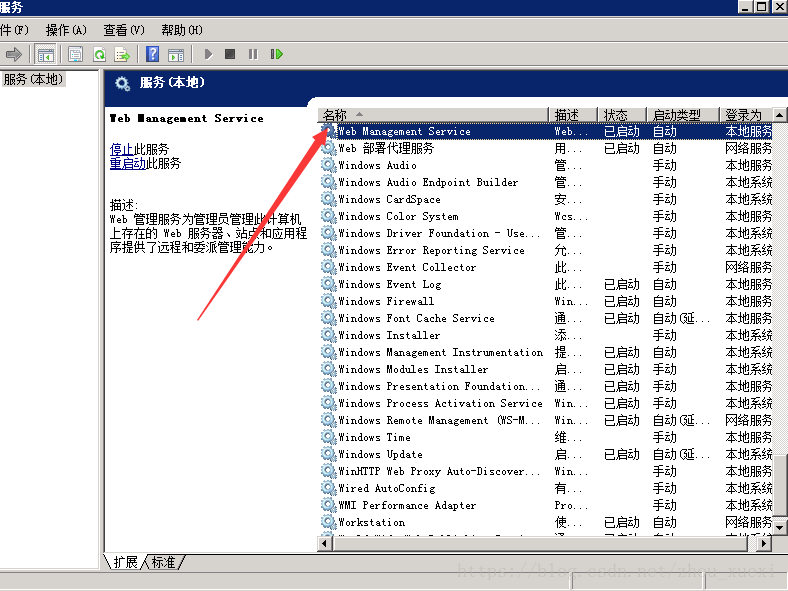Open the 查看(V) menu
The height and width of the screenshot is (591, 788).
click(x=124, y=30)
